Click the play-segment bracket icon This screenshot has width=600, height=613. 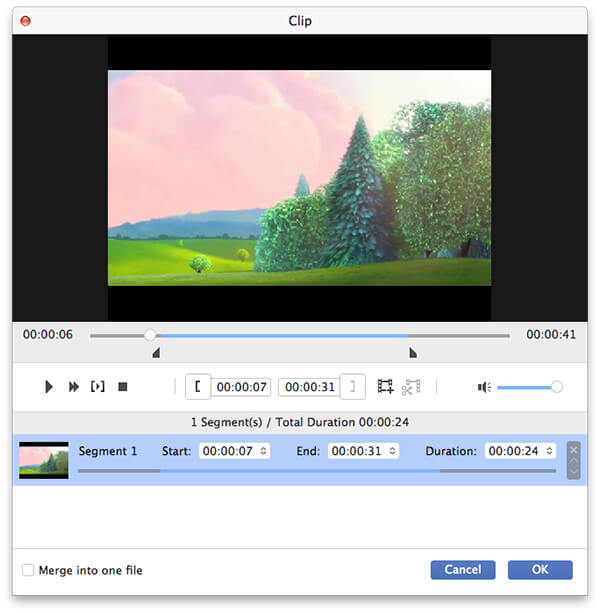pyautogui.click(x=98, y=386)
